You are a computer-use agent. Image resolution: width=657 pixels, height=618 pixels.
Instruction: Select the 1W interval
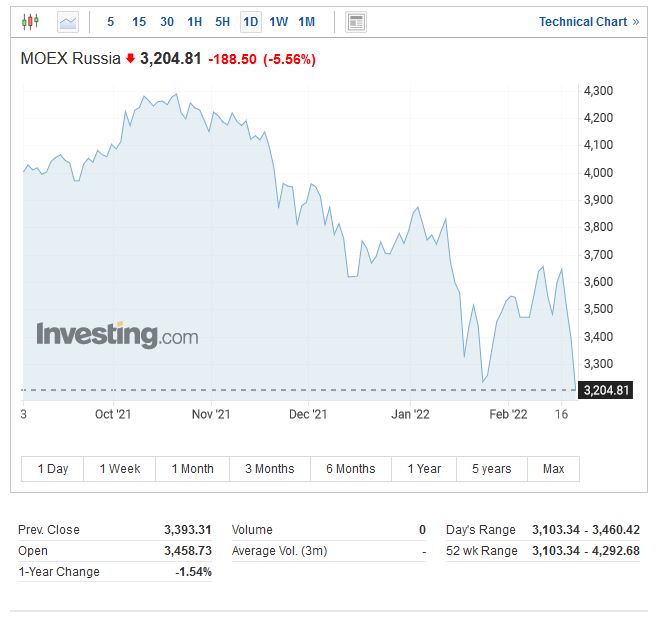279,22
